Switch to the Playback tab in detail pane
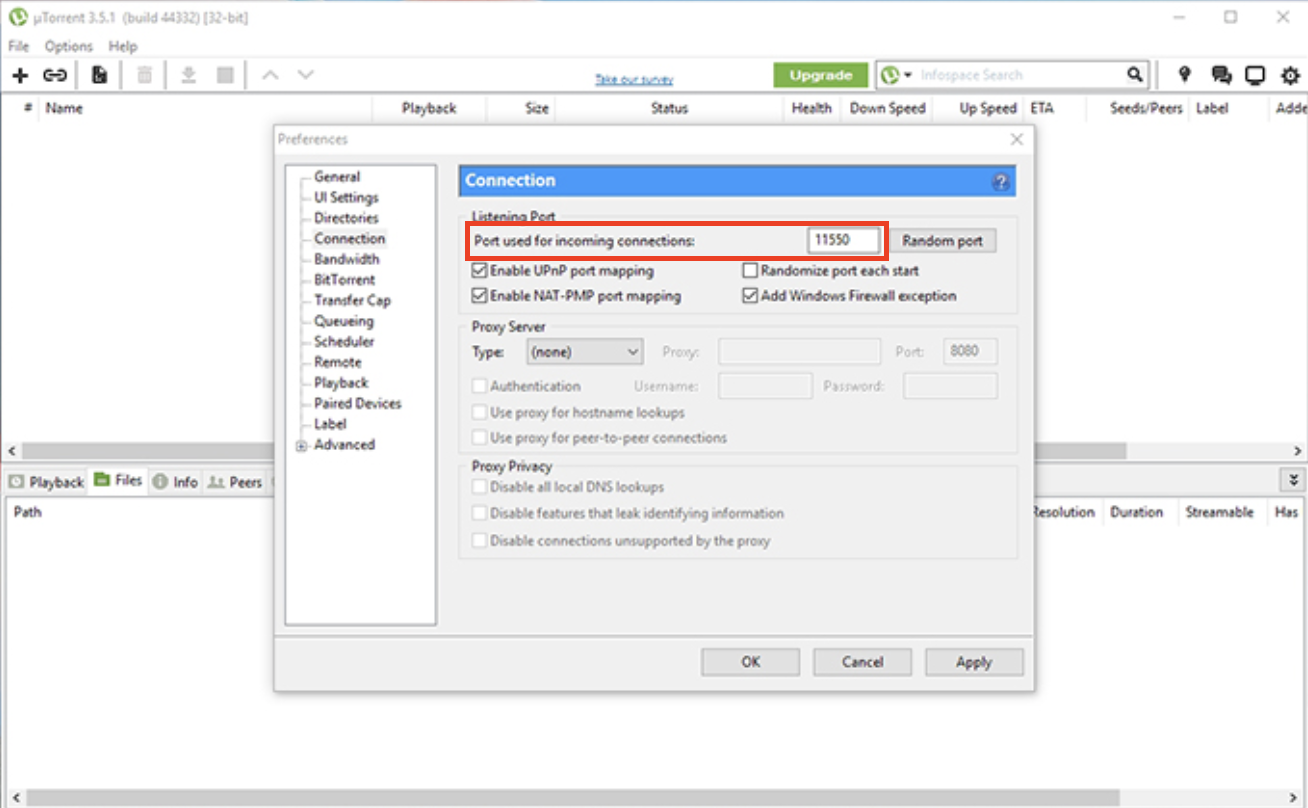The width and height of the screenshot is (1308, 808). coord(46,482)
